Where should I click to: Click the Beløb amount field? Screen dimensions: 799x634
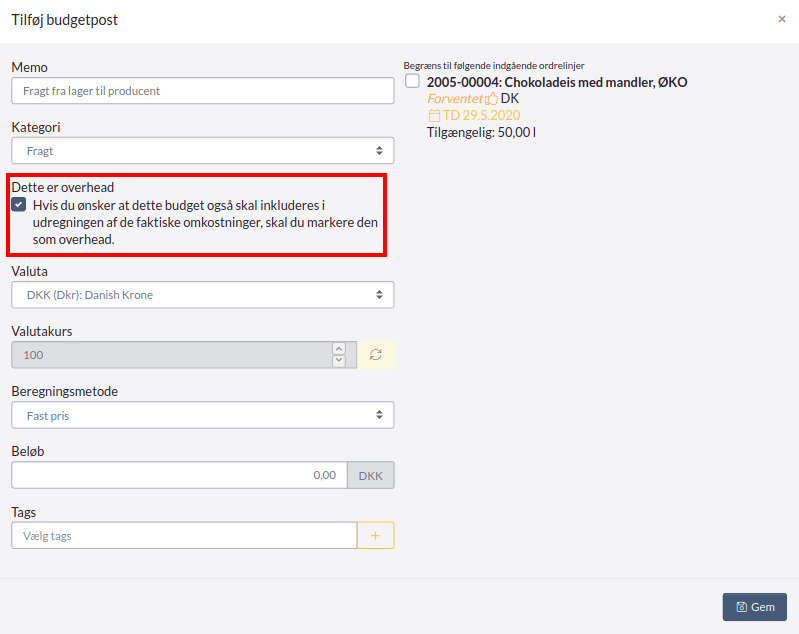click(179, 475)
